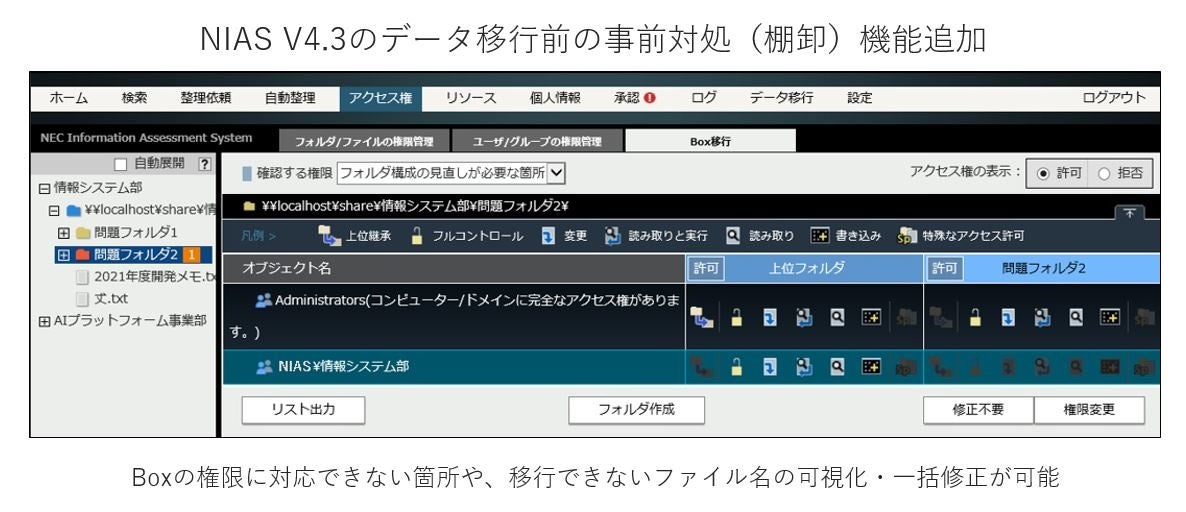Collapse the ¥¥localhost¥share node
This screenshot has width=1186, height=512.
pyautogui.click(x=54, y=210)
